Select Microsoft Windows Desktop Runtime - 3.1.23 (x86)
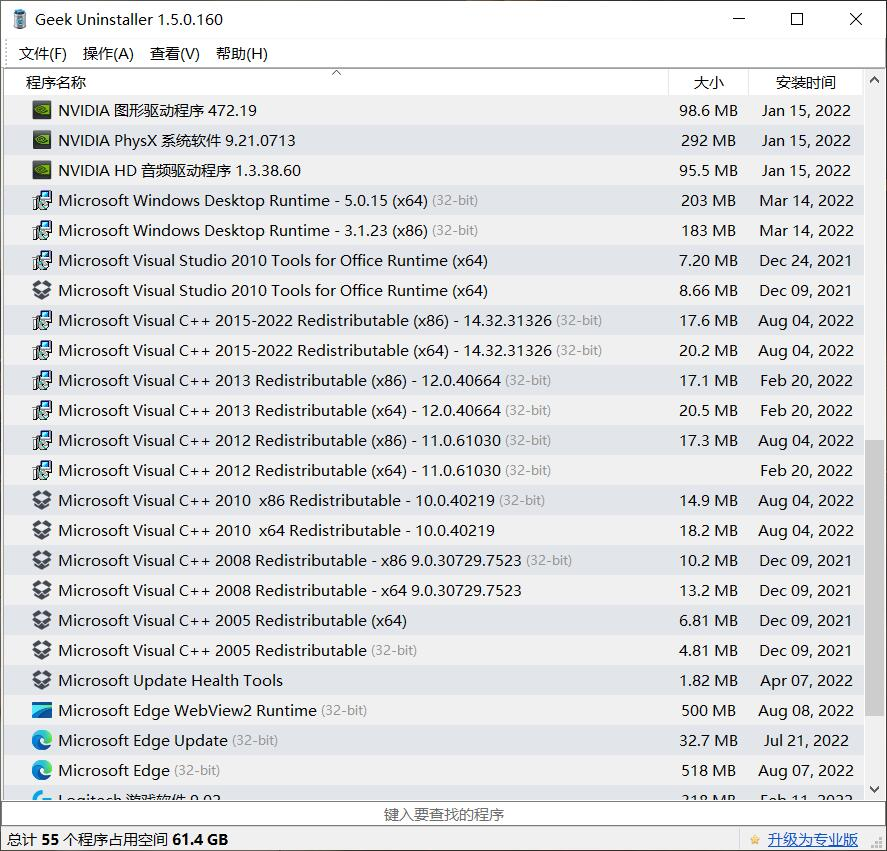This screenshot has width=887, height=851. point(243,230)
